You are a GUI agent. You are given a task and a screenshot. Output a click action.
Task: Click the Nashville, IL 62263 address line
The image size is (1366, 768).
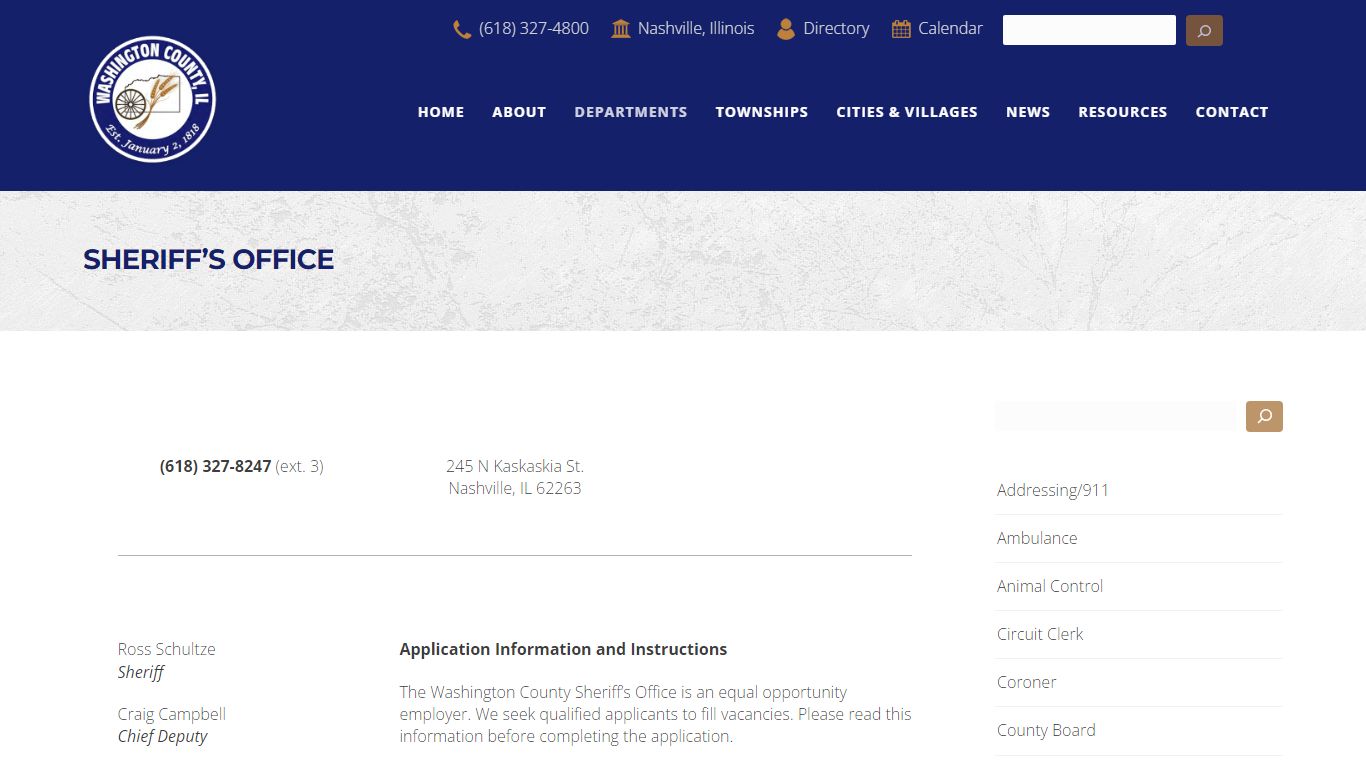(x=515, y=488)
